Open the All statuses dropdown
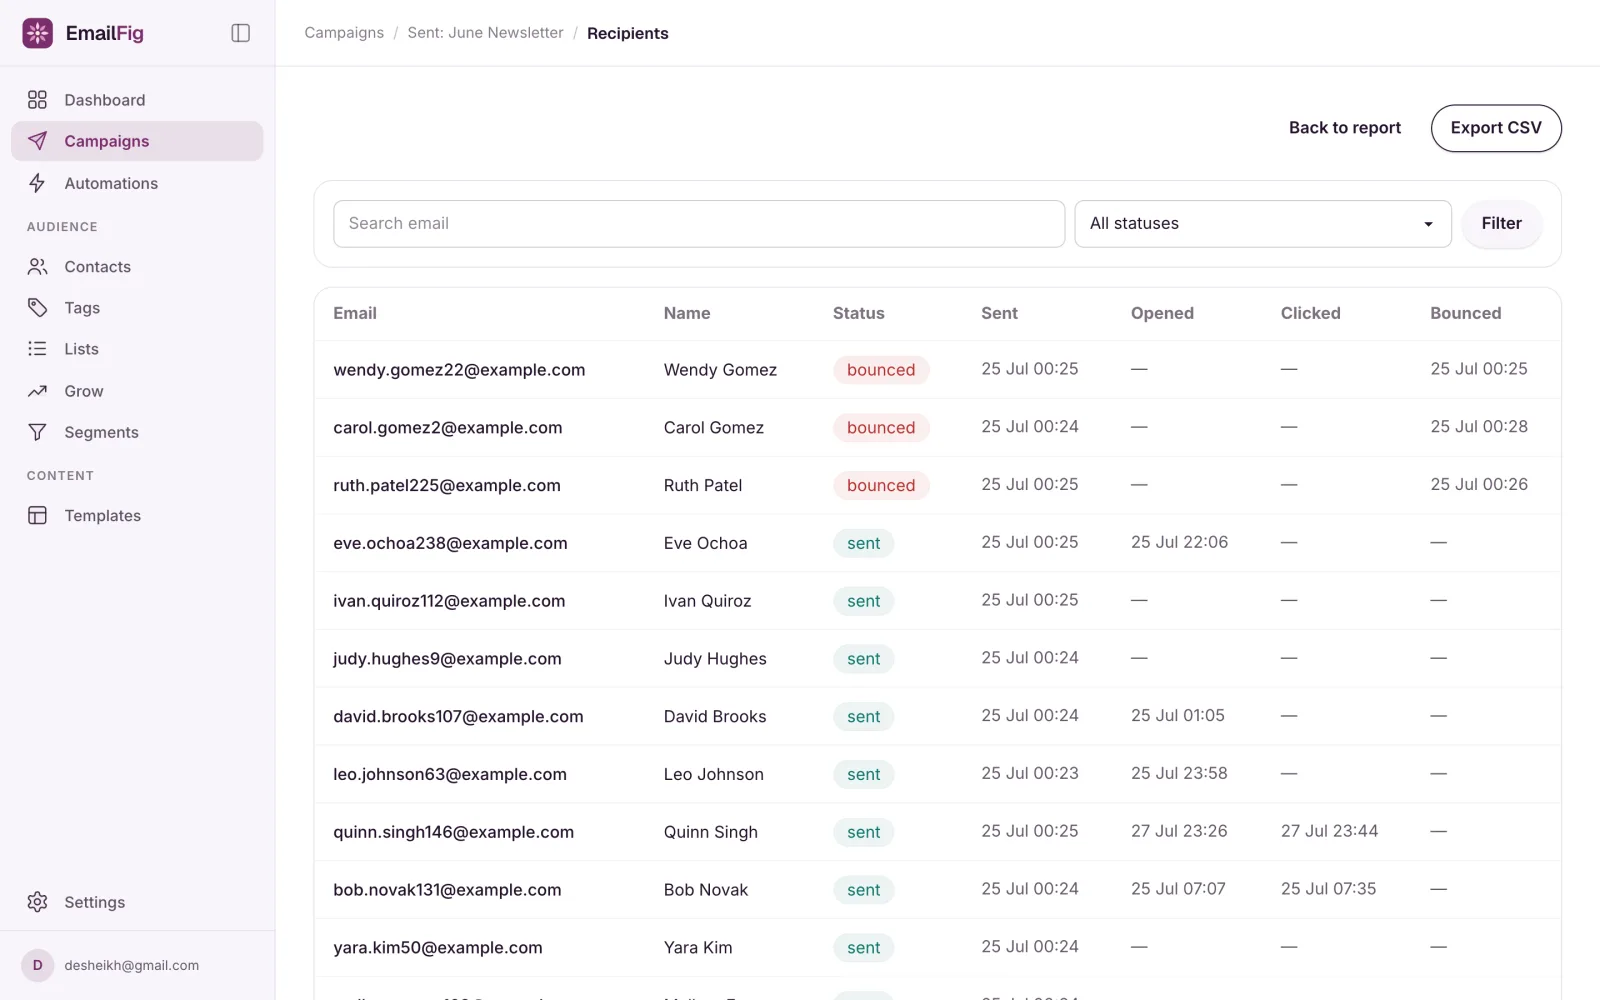Image resolution: width=1600 pixels, height=1000 pixels. point(1263,224)
